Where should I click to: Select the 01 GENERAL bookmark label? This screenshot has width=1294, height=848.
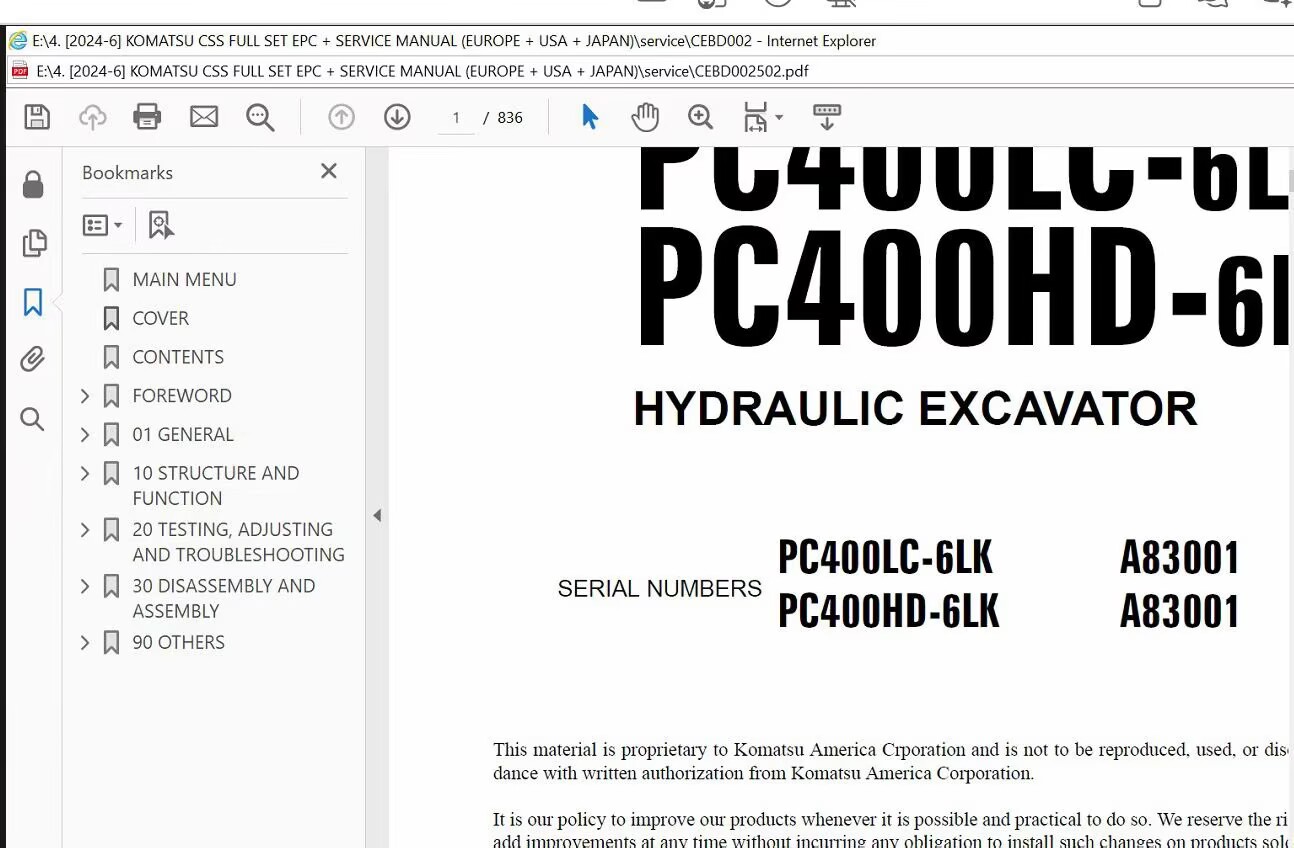click(x=183, y=435)
